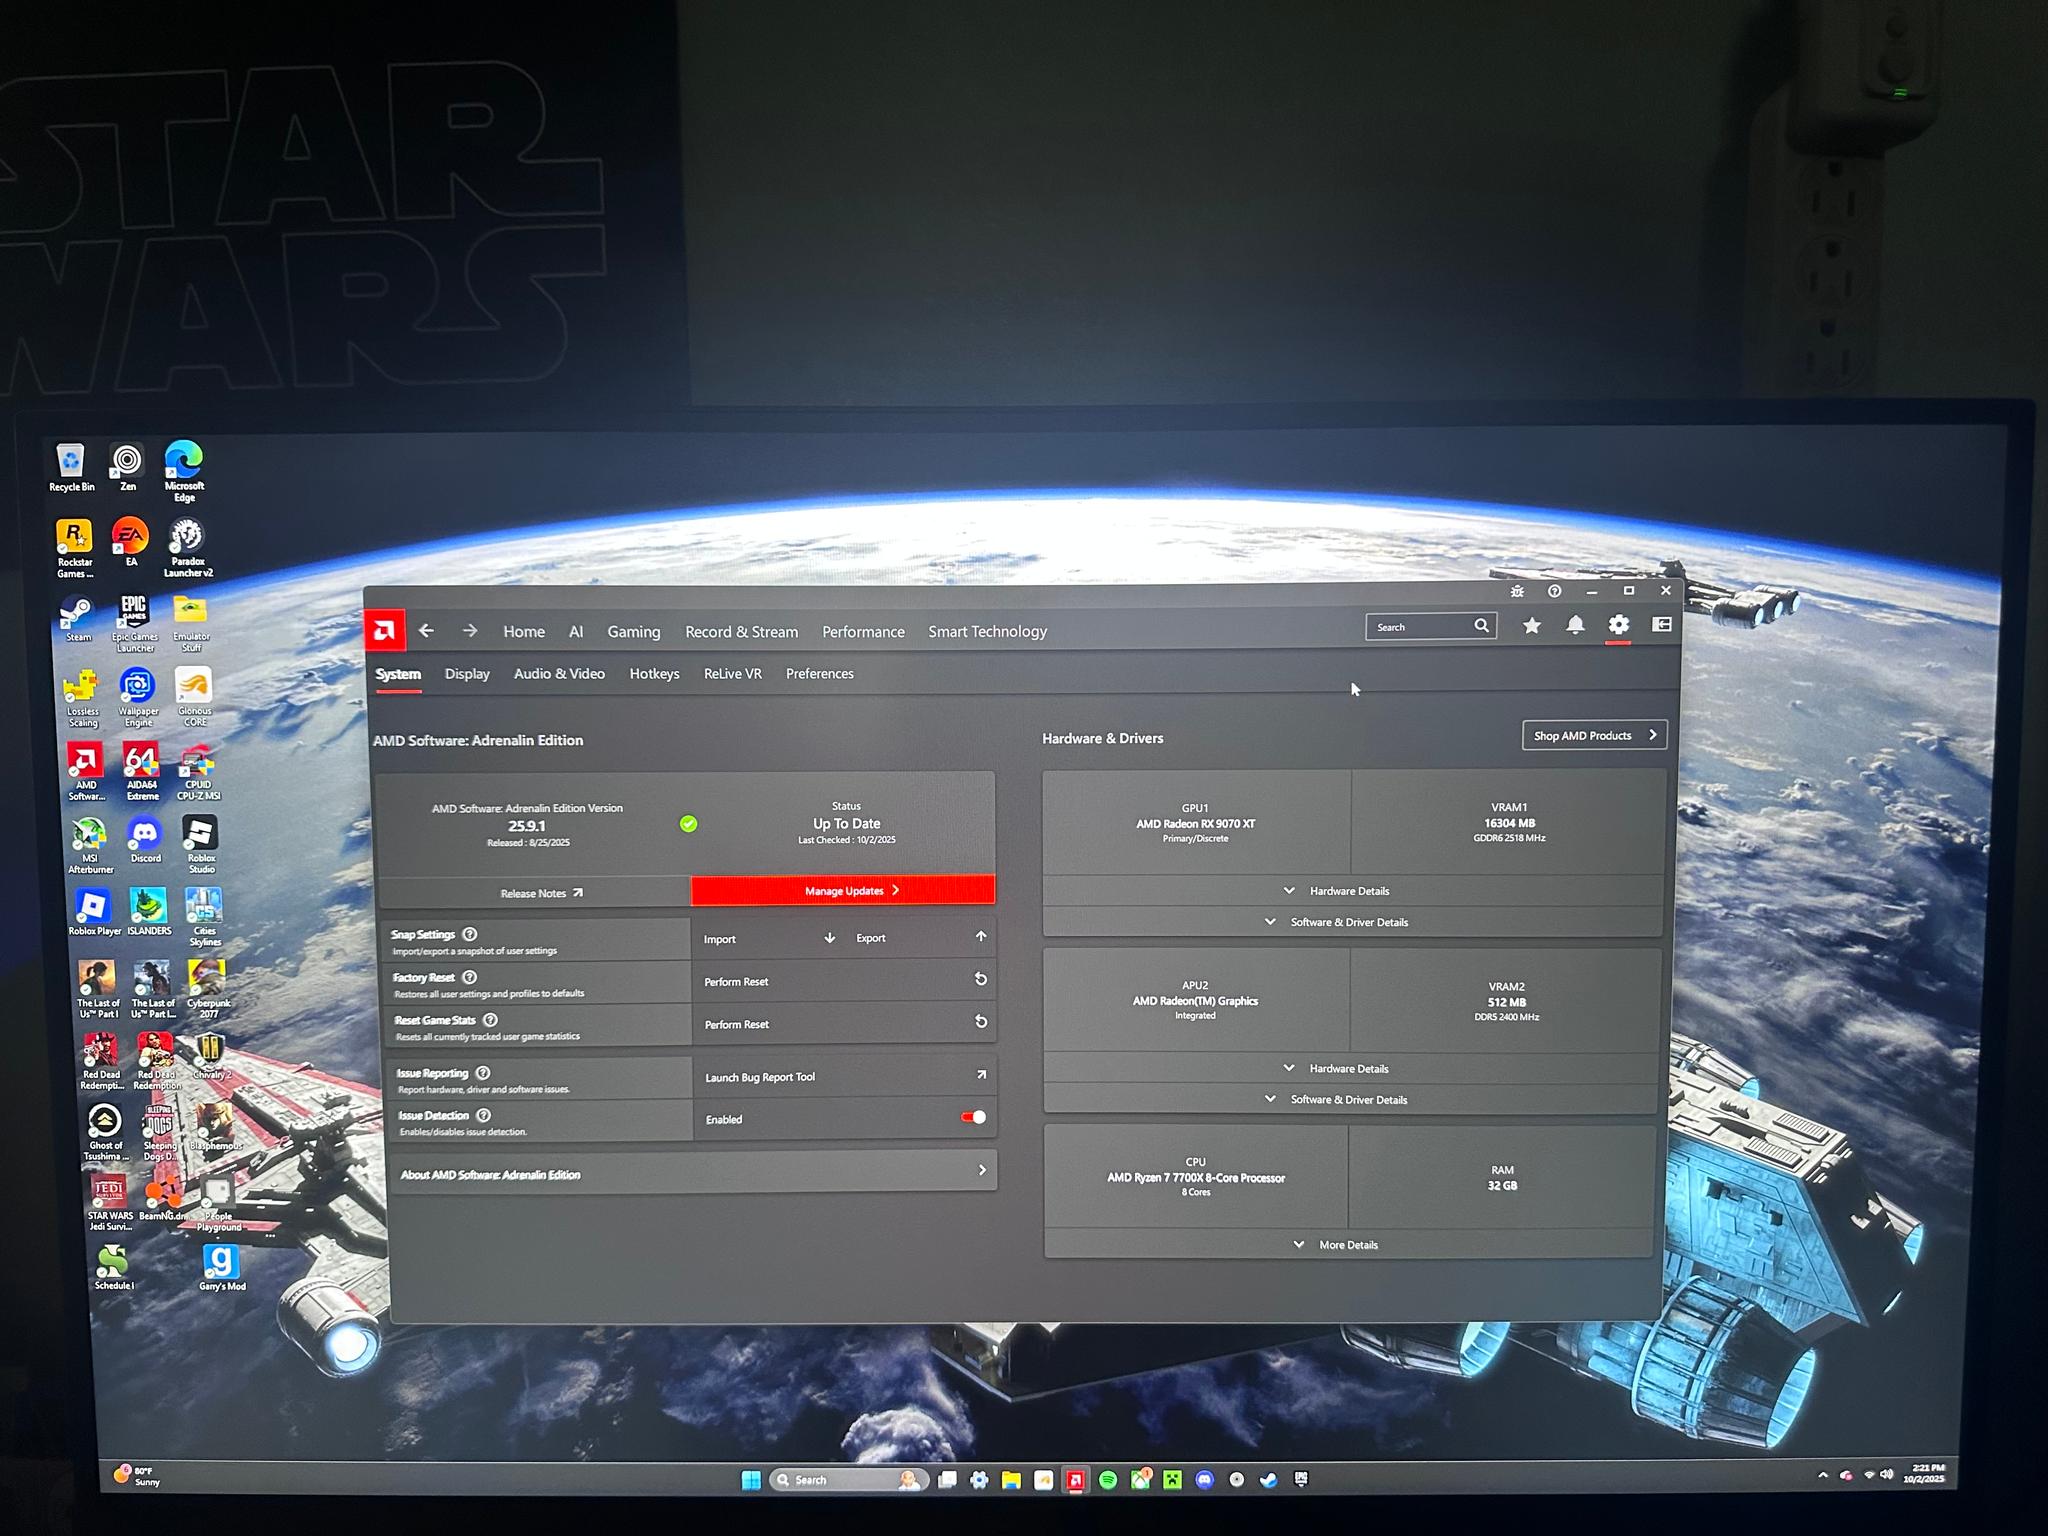Click Launch Bug Report Tool
2048x1536 pixels.
(x=844, y=1076)
